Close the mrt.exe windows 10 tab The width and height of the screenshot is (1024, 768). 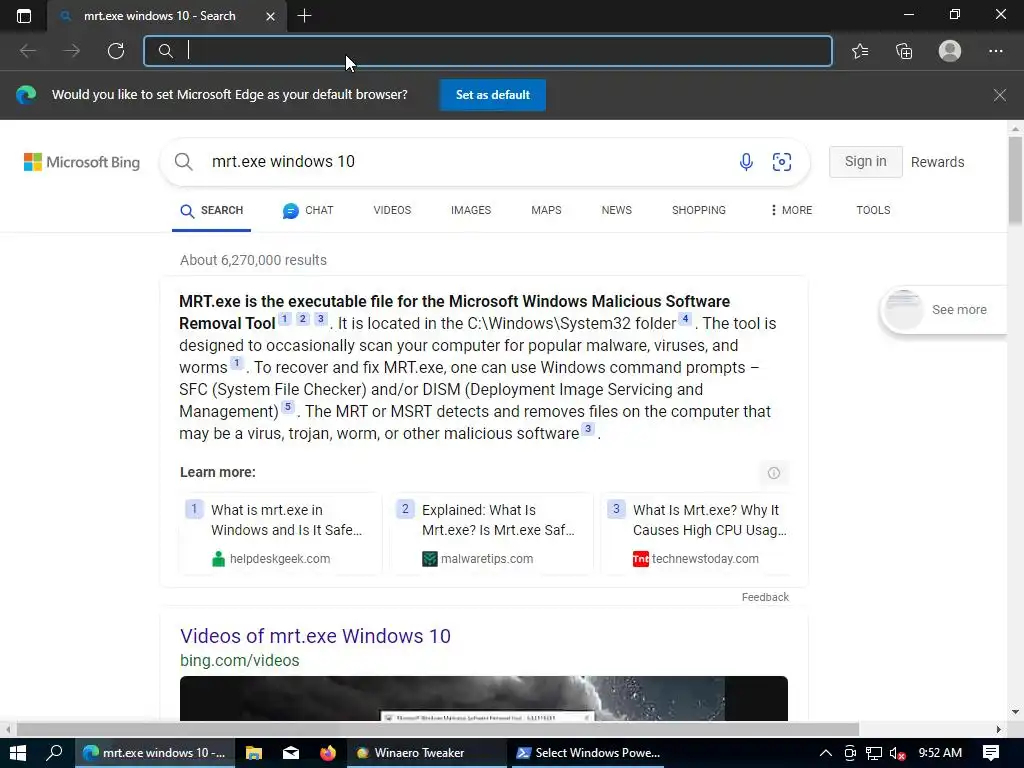[270, 16]
